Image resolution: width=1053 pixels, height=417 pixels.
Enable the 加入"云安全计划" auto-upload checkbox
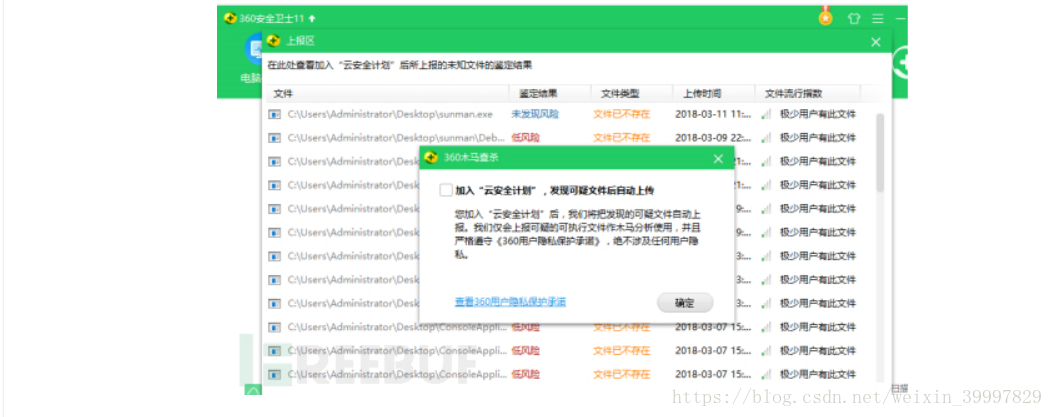tap(446, 190)
